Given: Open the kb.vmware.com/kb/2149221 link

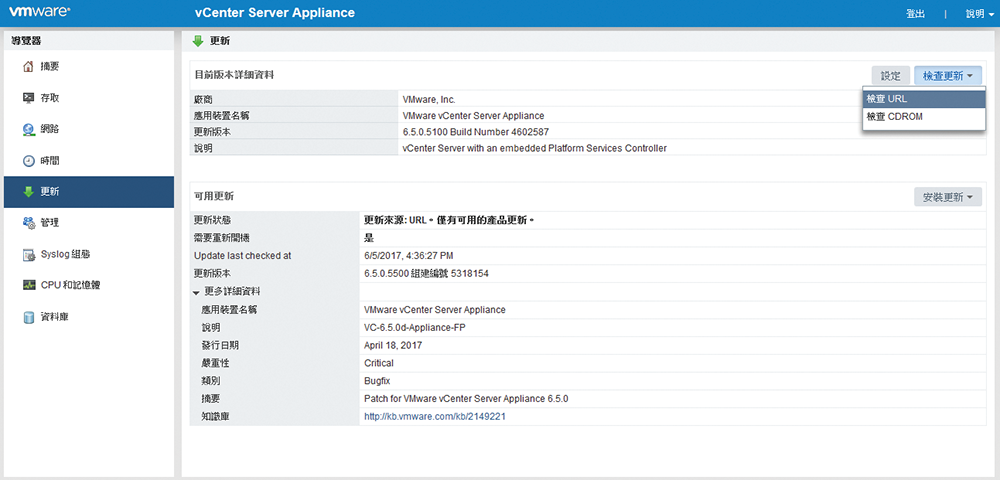Looking at the screenshot, I should coord(435,417).
